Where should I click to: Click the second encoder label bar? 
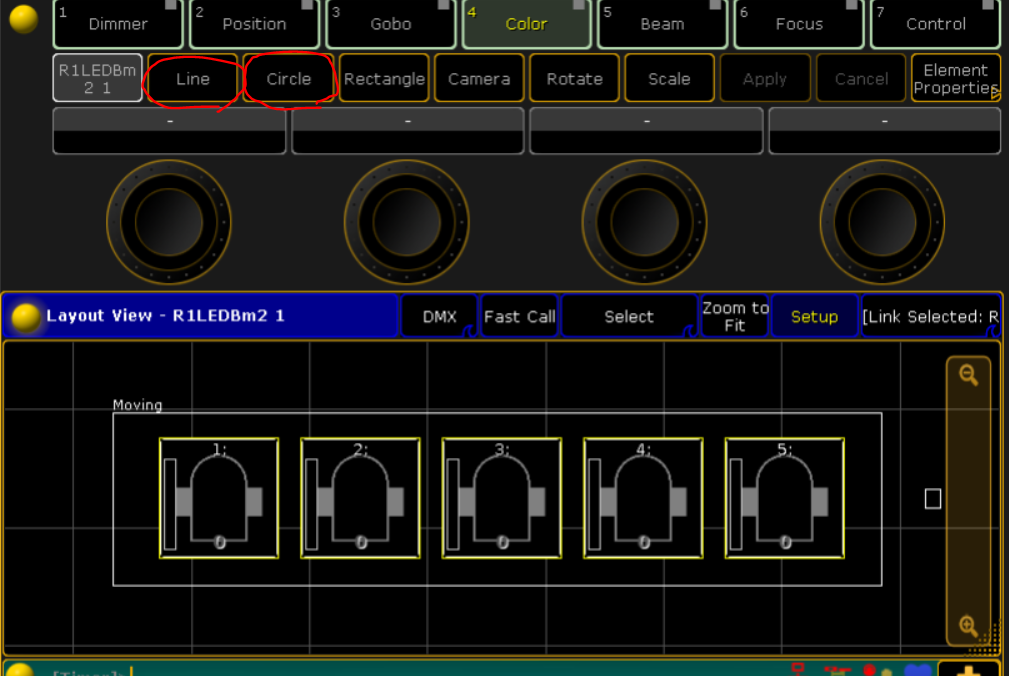408,131
